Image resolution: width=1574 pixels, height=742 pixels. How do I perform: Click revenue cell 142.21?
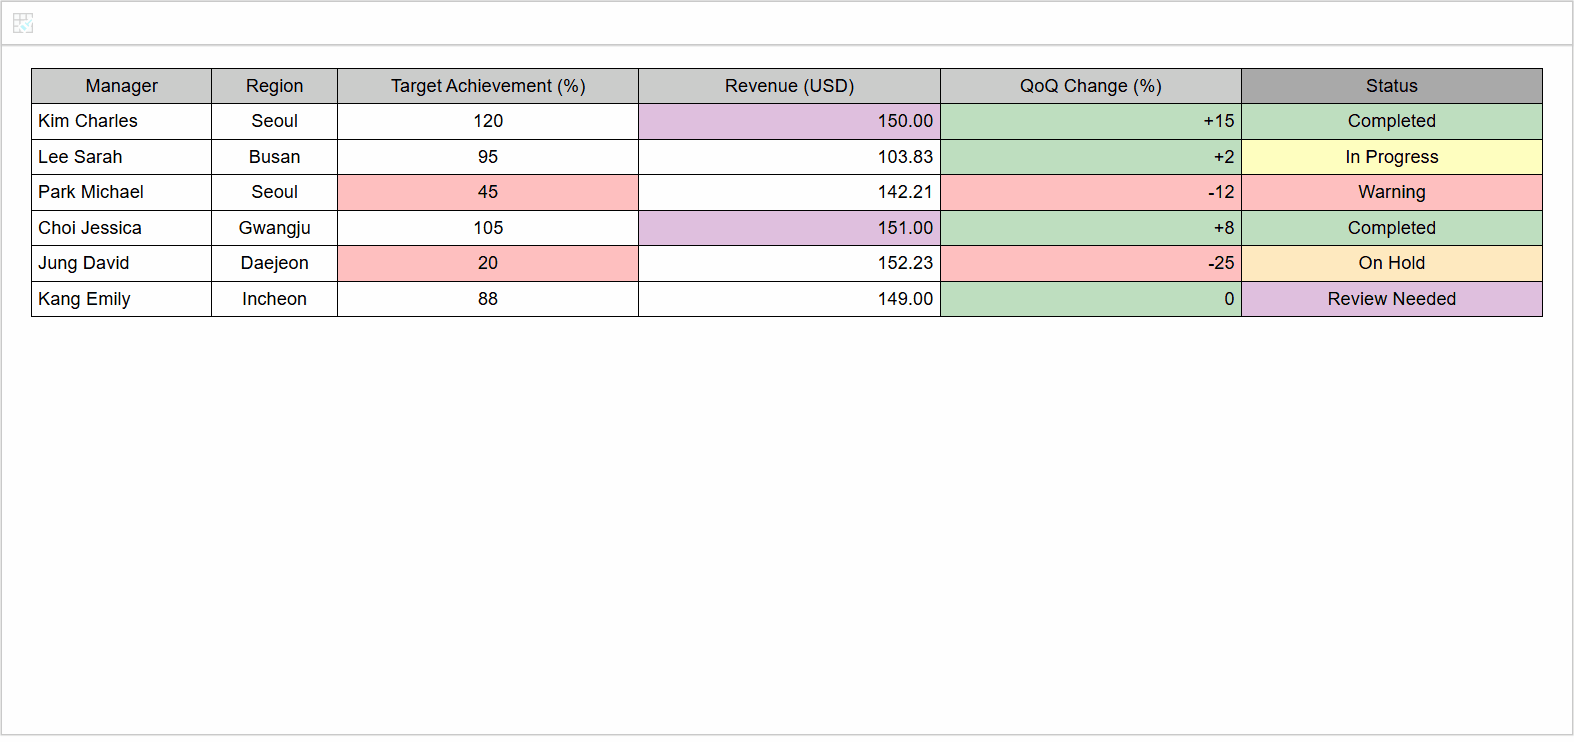click(789, 192)
